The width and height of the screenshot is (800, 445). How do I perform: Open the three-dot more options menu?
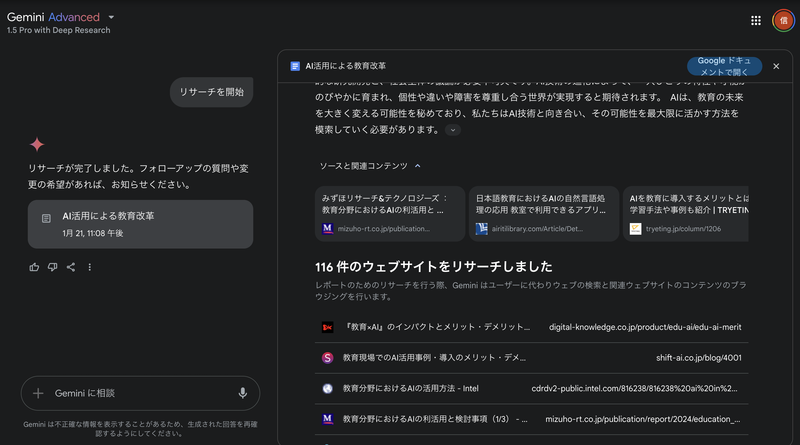tap(89, 267)
